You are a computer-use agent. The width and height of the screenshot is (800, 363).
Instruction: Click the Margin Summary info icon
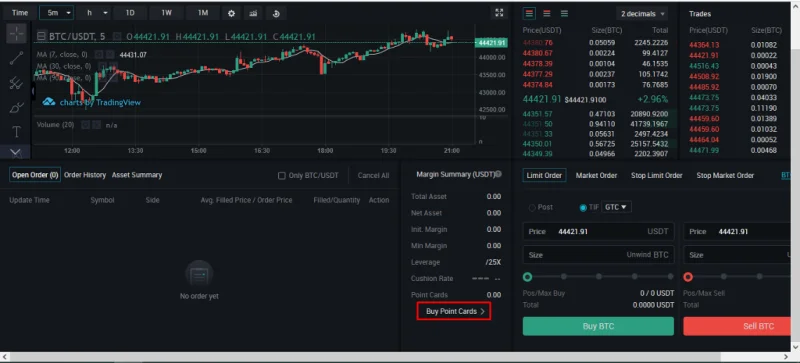tap(498, 175)
